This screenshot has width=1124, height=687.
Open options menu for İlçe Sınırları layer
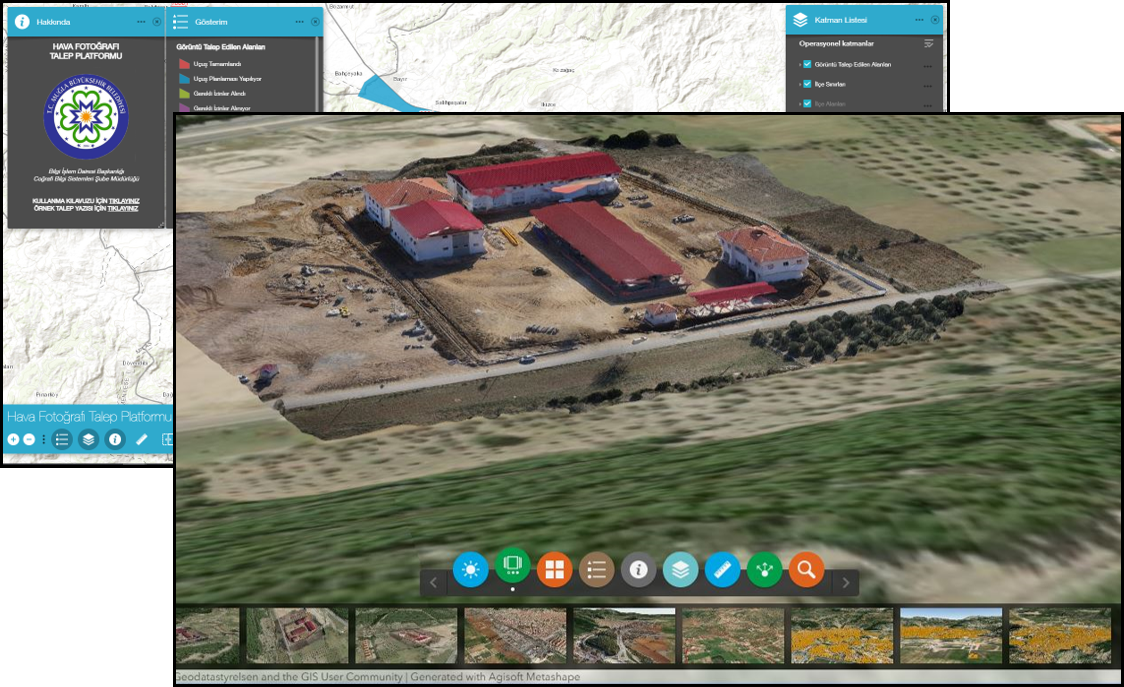pyautogui.click(x=927, y=85)
